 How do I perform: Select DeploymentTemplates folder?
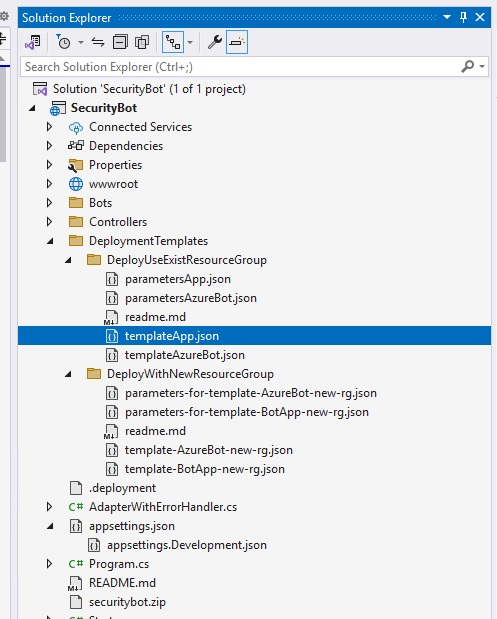pyautogui.click(x=148, y=241)
